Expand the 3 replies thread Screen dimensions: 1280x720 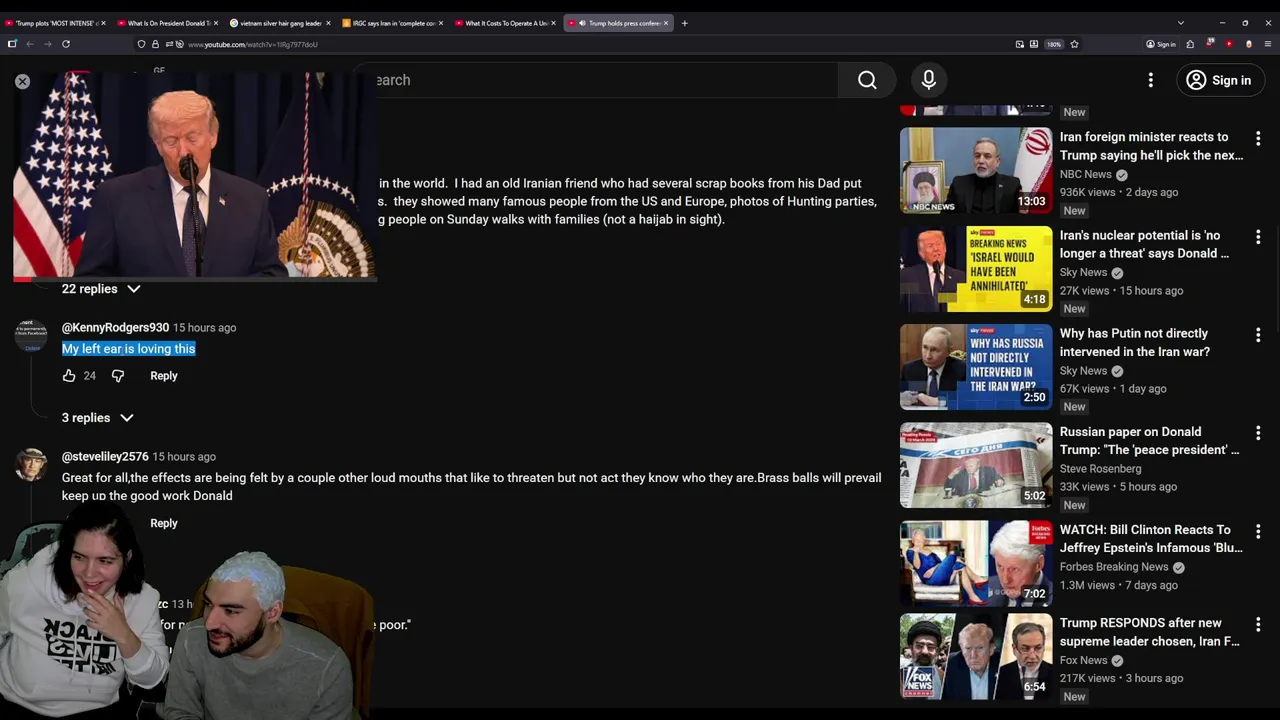pos(97,418)
